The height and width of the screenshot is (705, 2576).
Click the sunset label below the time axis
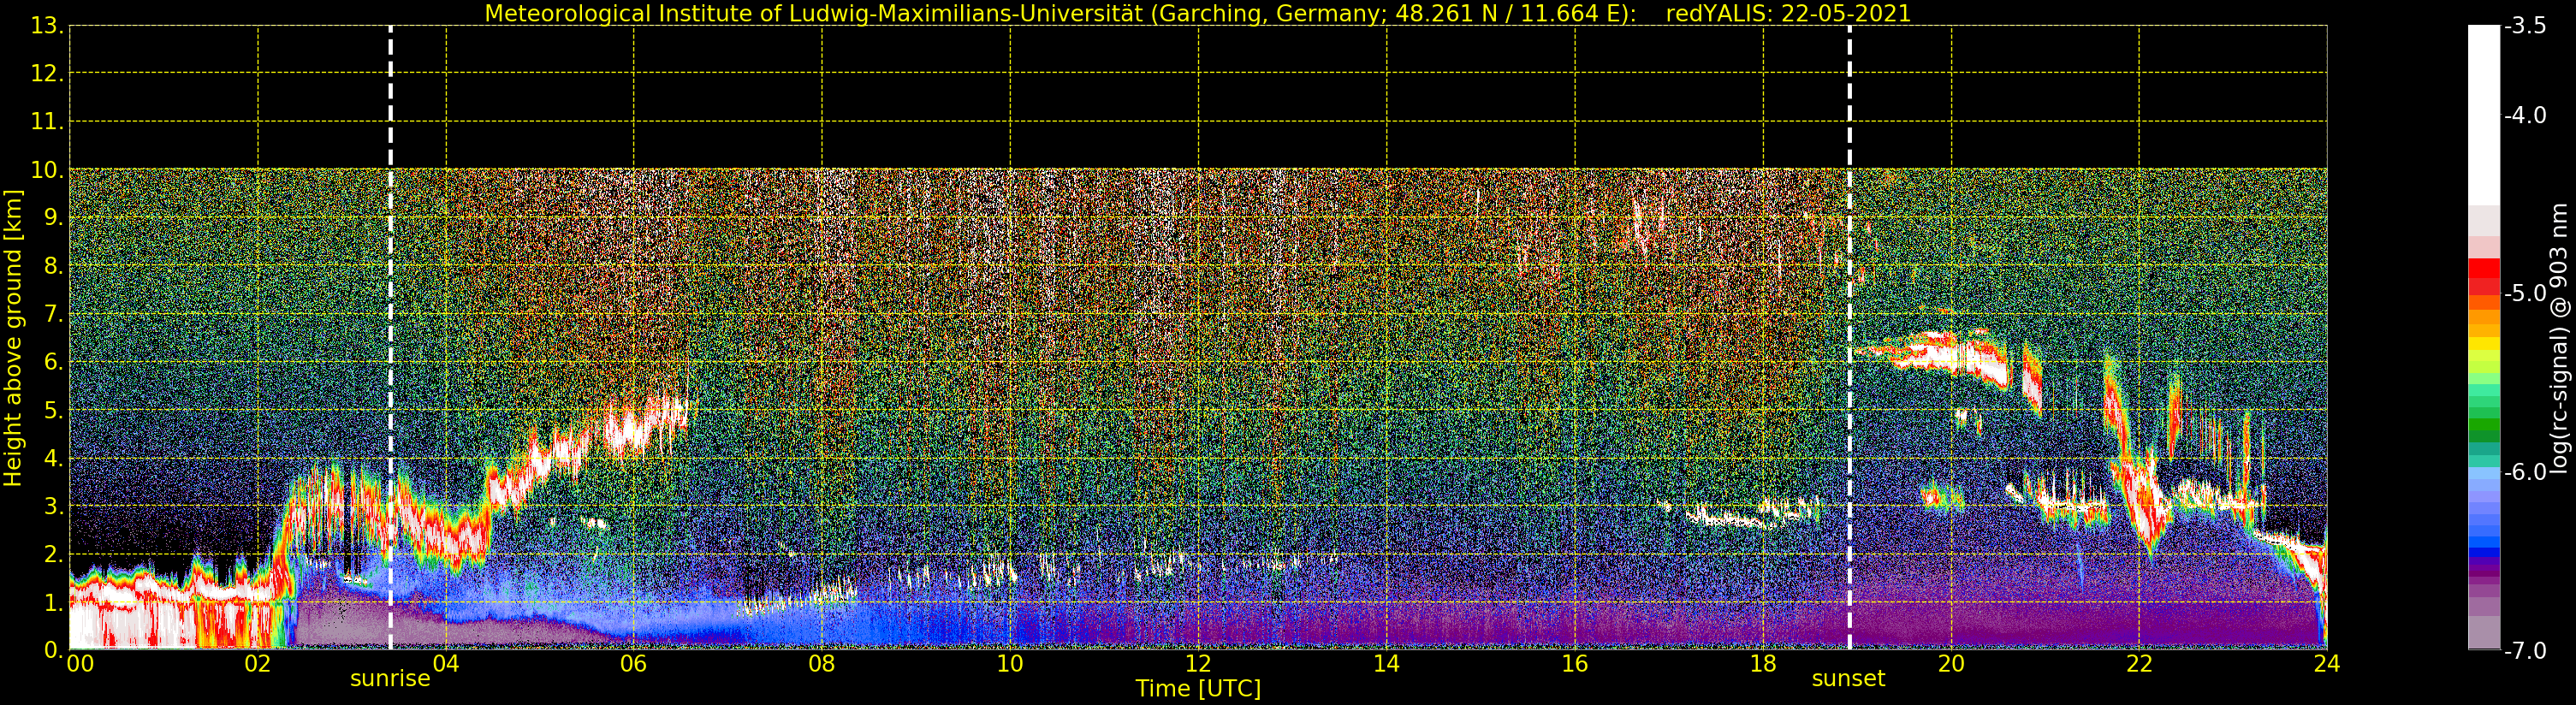pyautogui.click(x=1848, y=679)
